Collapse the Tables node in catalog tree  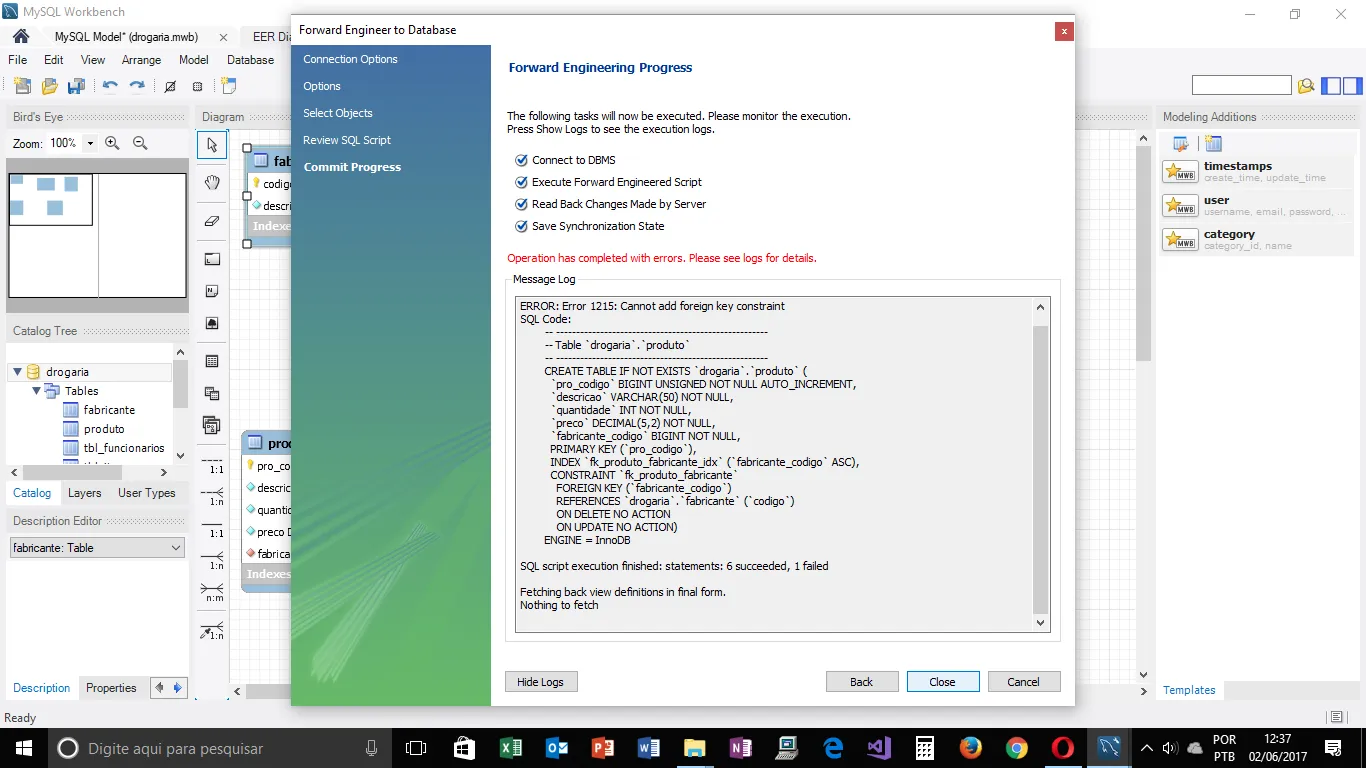[36, 391]
